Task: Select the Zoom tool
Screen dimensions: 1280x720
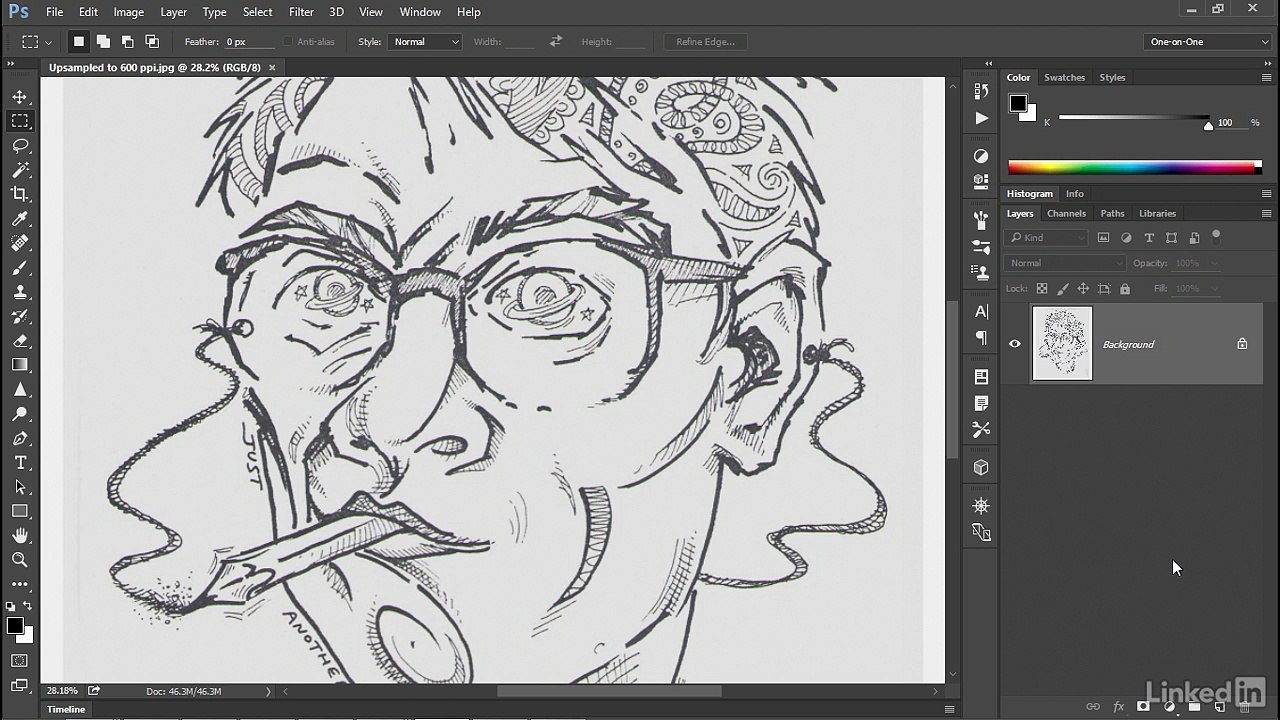Action: tap(20, 560)
